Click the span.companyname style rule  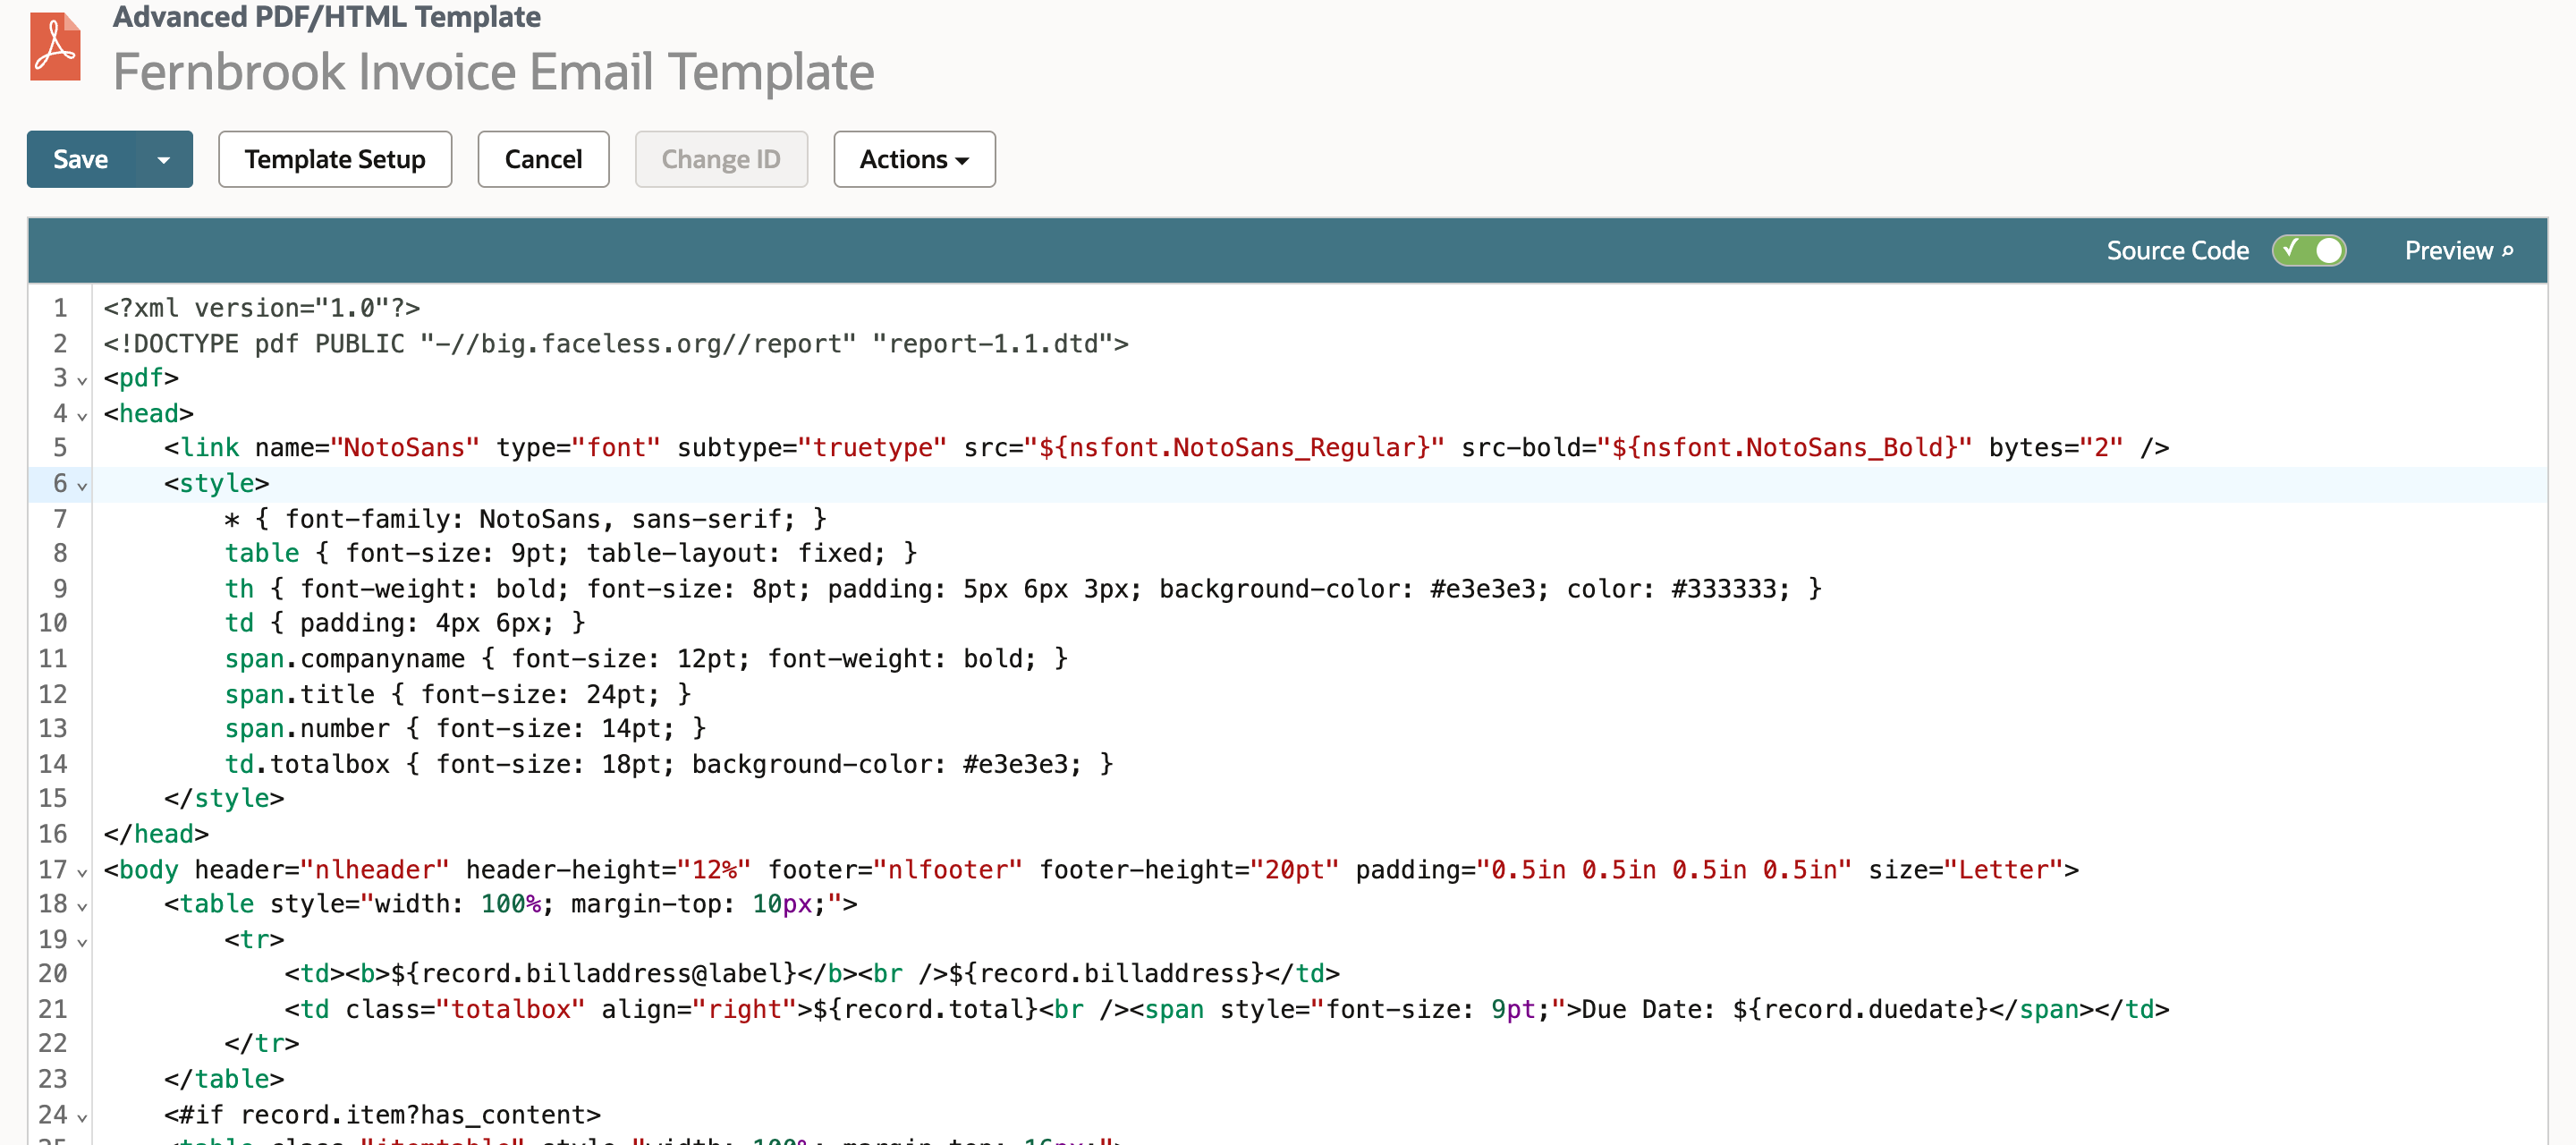[646, 658]
